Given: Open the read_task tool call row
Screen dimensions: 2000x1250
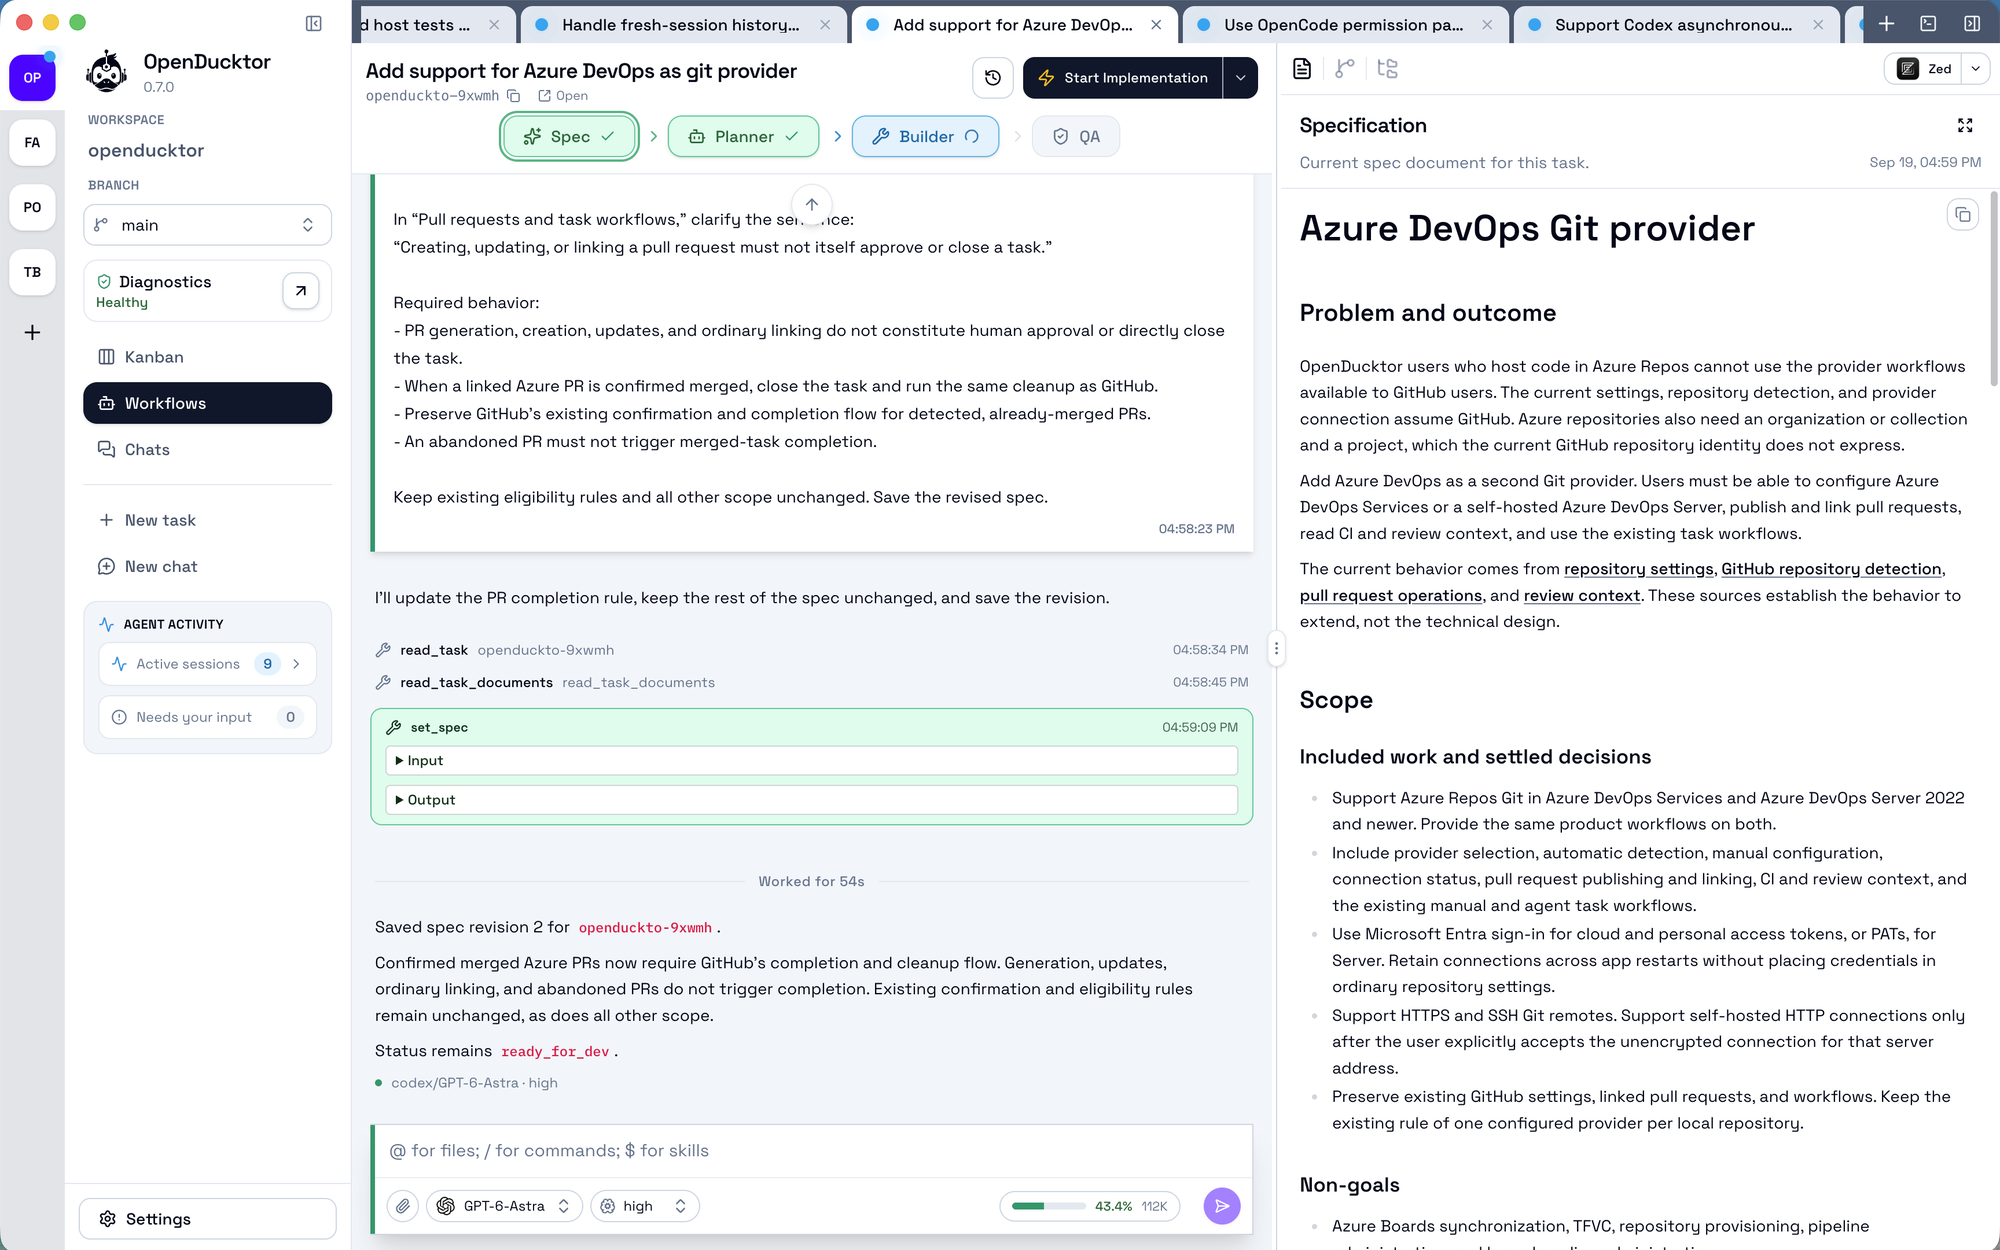Looking at the screenshot, I should (811, 650).
